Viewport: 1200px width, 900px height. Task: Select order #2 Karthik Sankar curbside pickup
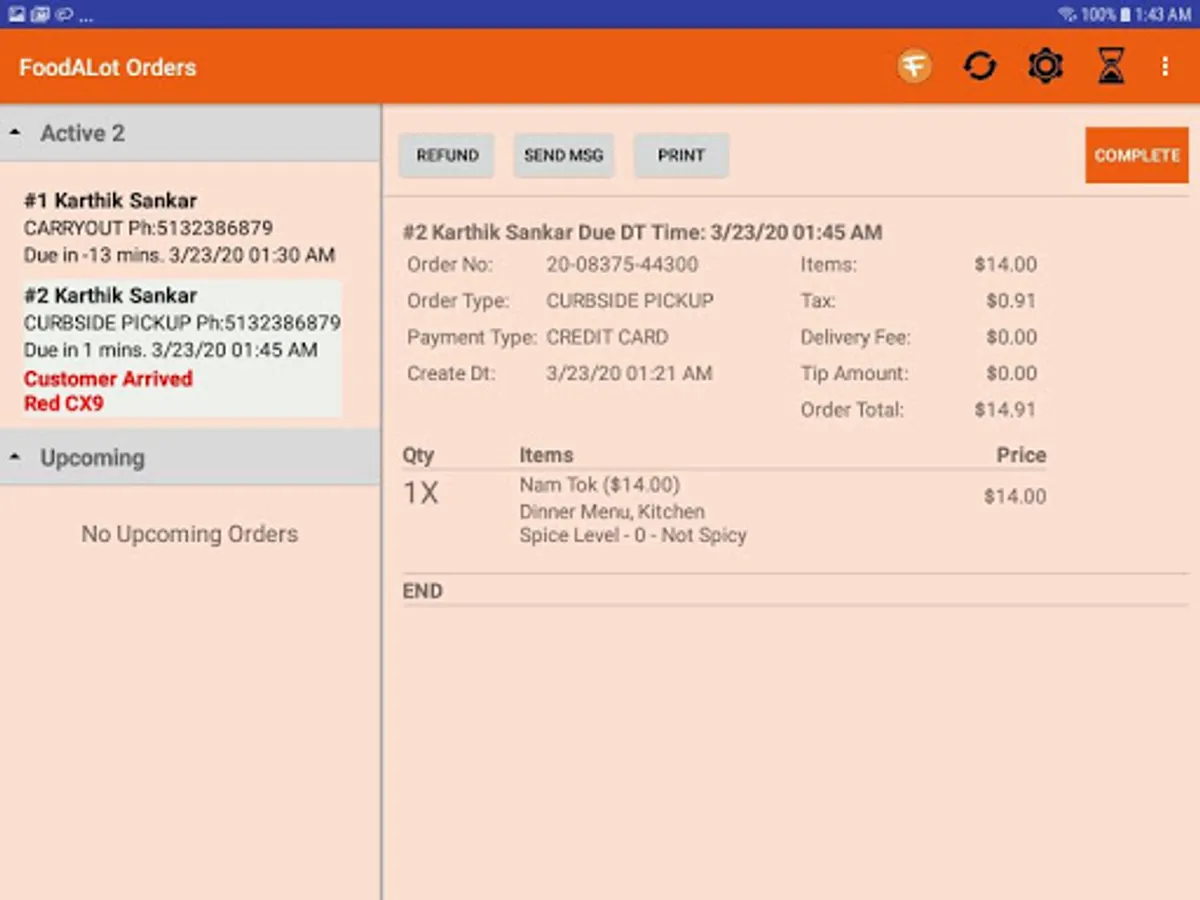[180, 348]
